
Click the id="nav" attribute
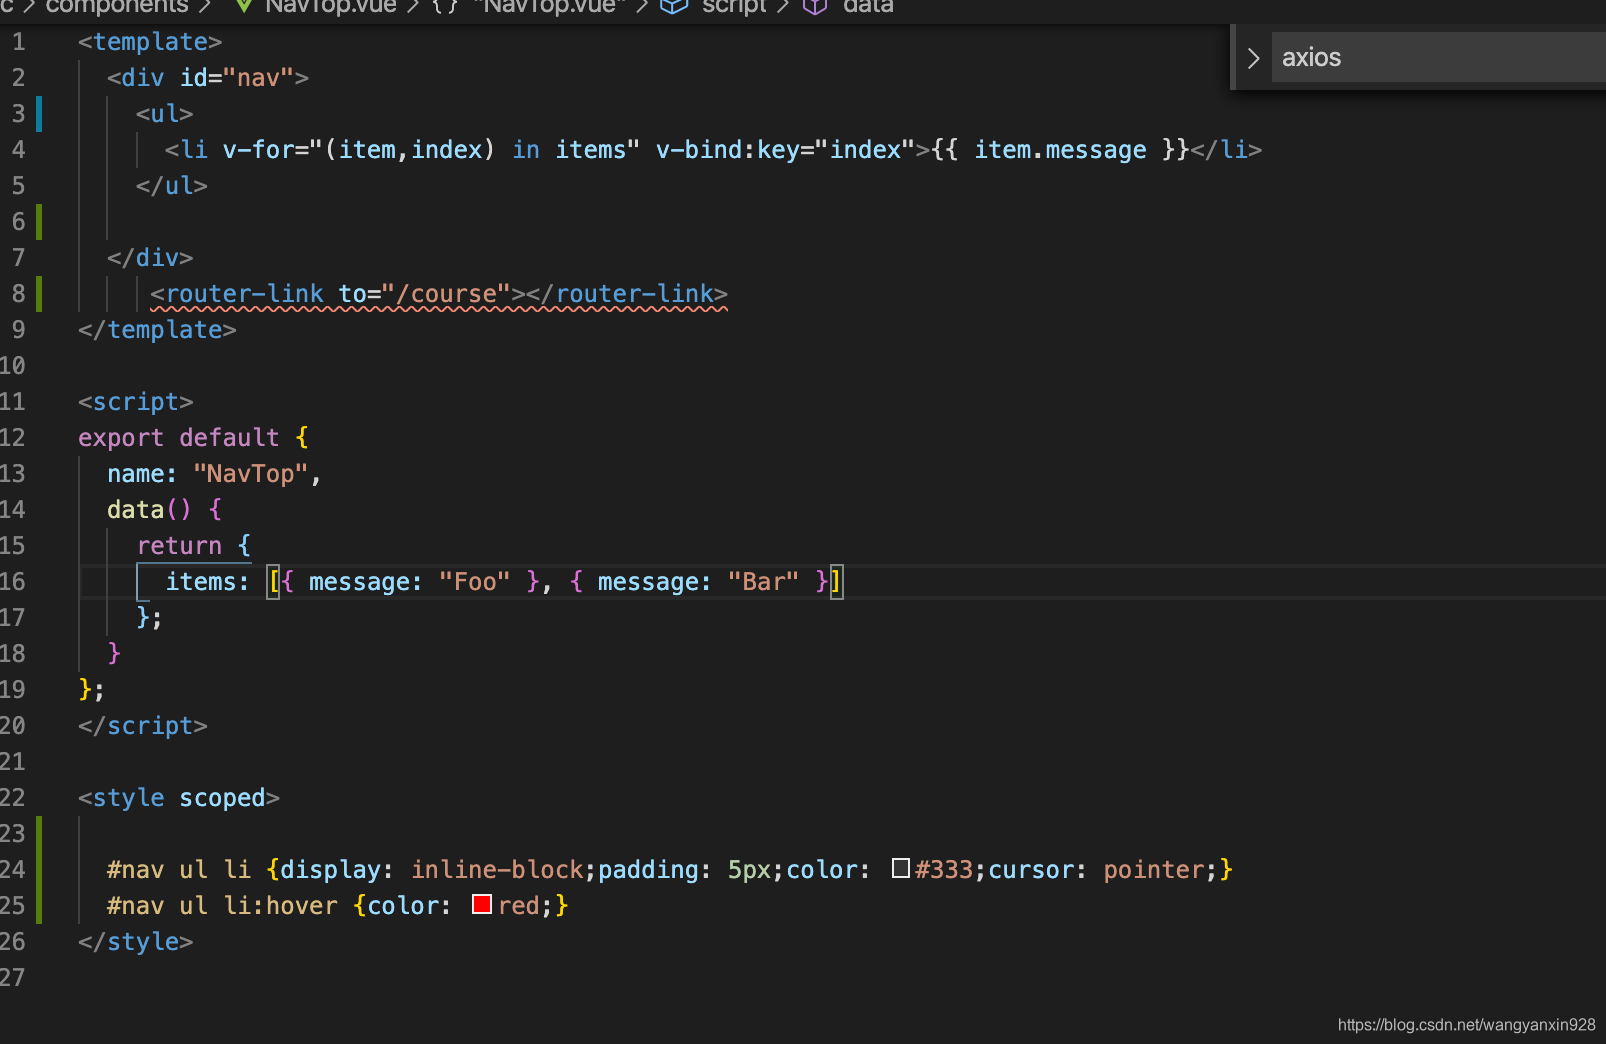point(237,77)
